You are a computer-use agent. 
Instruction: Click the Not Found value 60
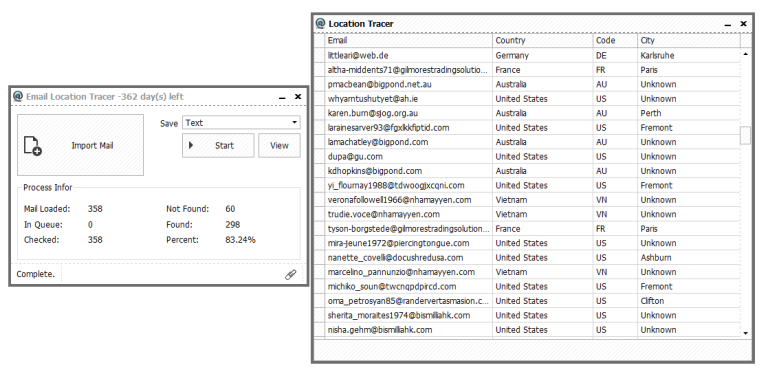(x=230, y=209)
